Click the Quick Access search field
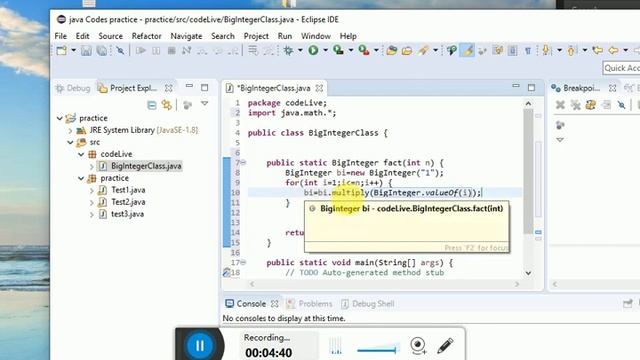 (621, 68)
